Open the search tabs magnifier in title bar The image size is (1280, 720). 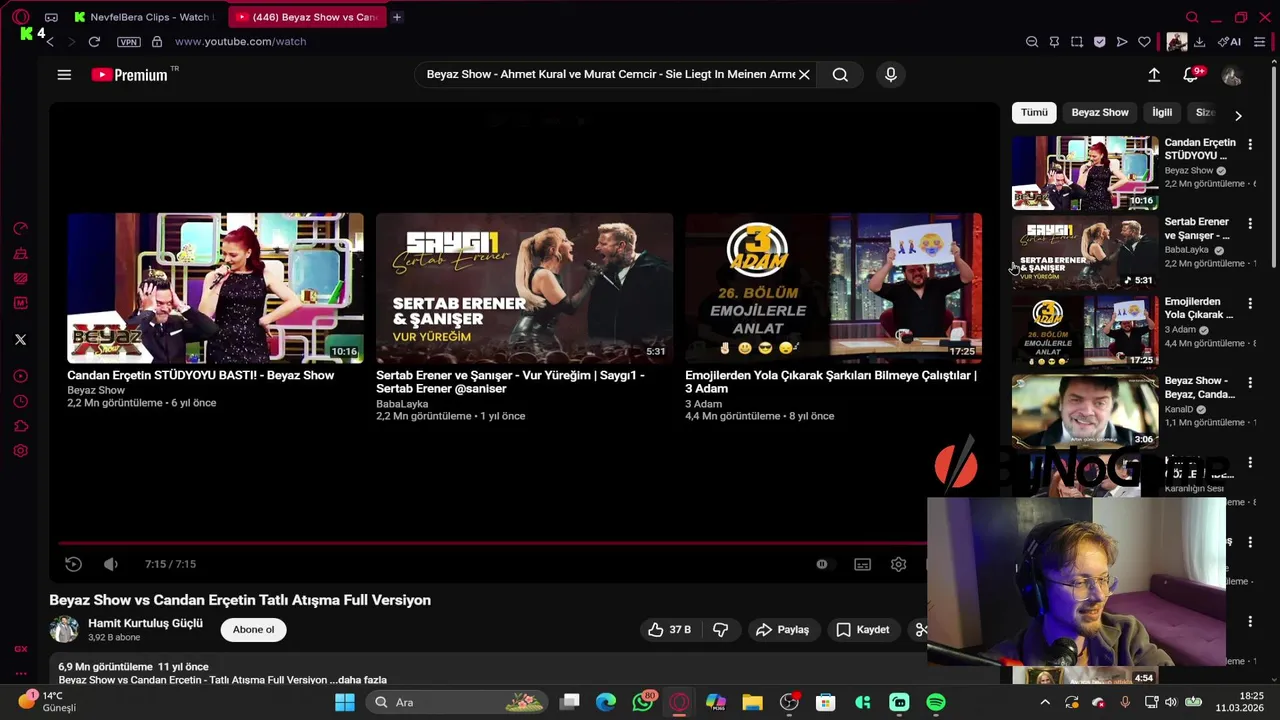pyautogui.click(x=1192, y=17)
